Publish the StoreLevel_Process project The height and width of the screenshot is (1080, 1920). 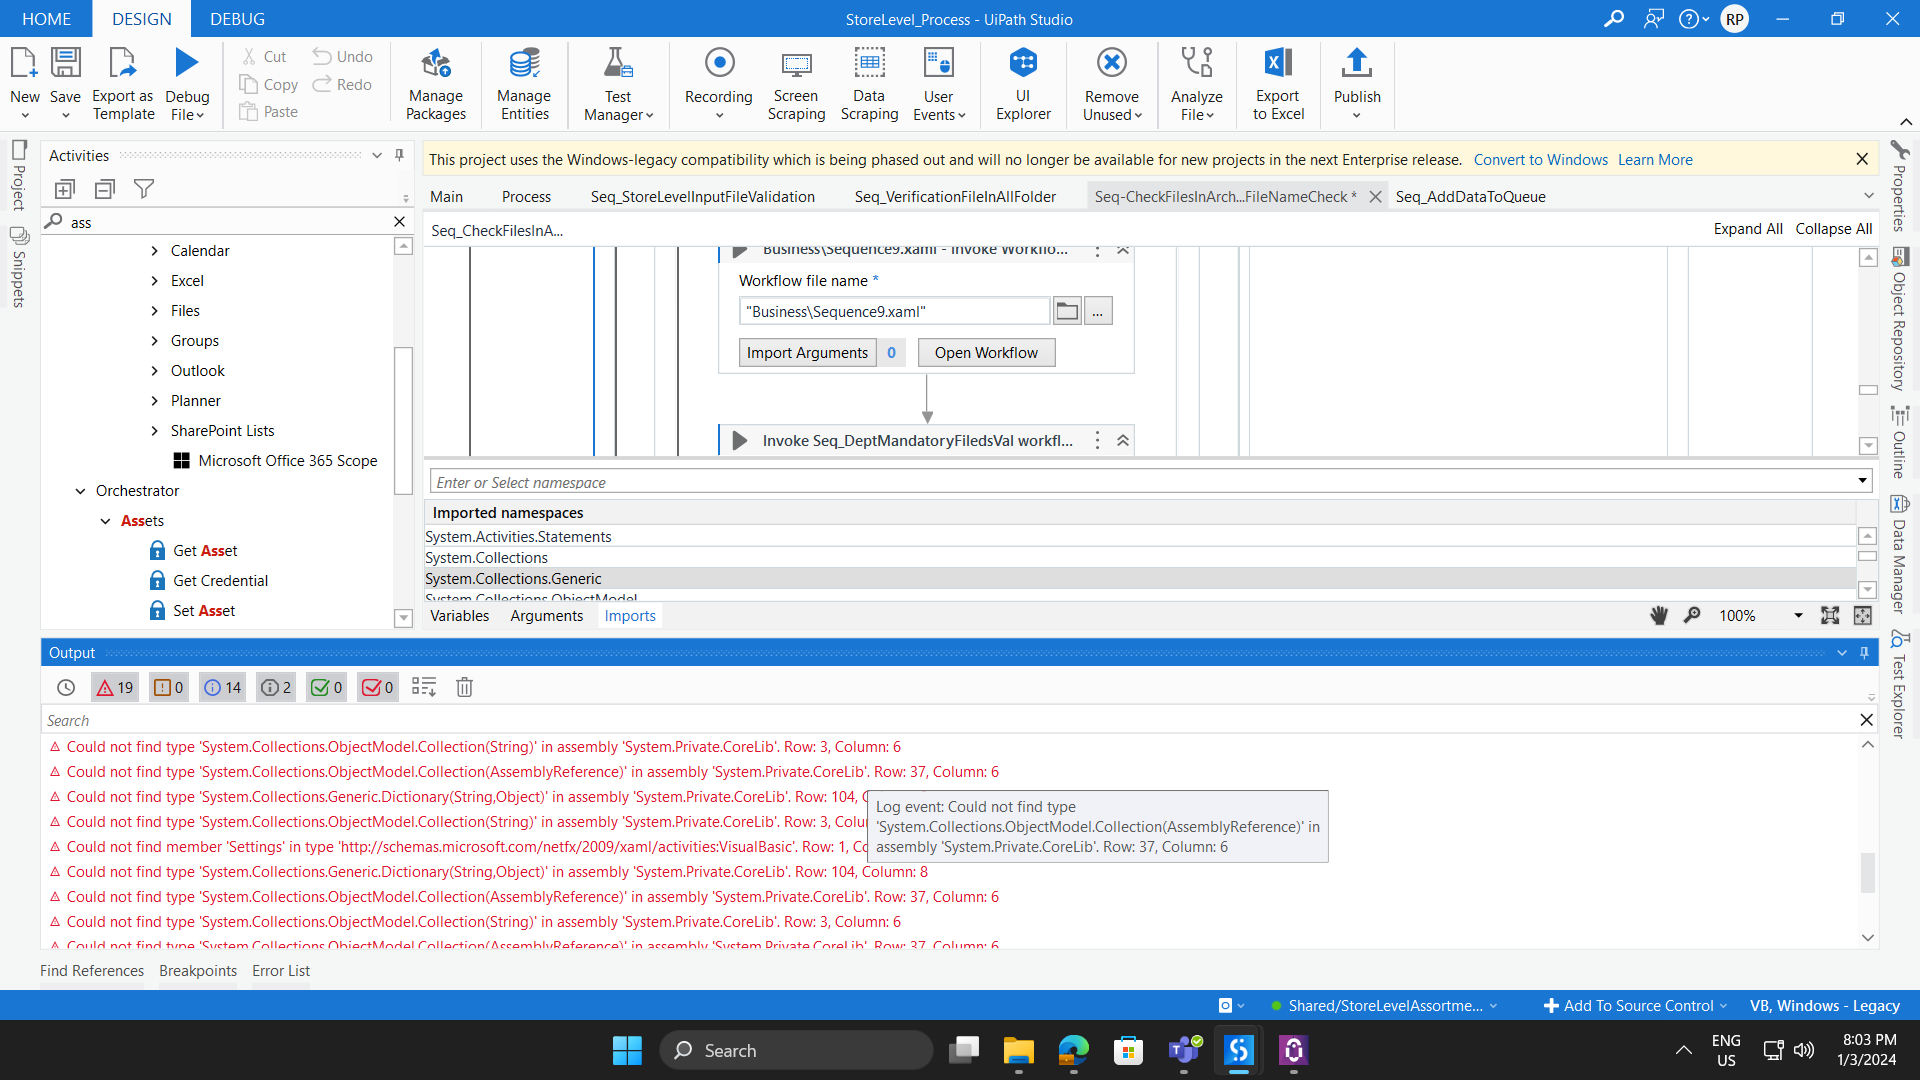[x=1356, y=84]
